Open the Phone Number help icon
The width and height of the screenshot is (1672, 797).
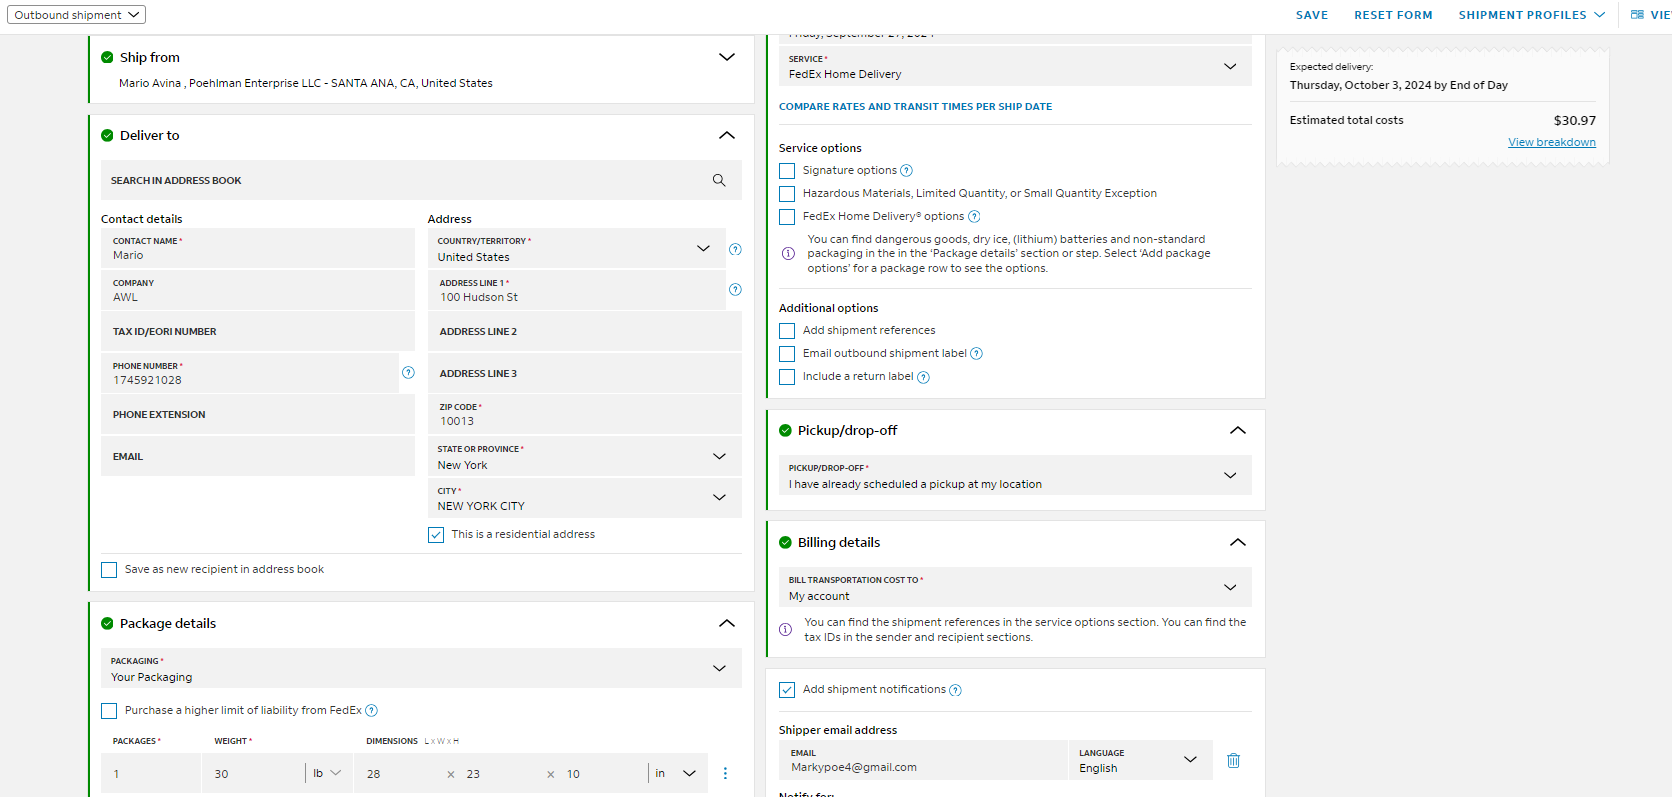pos(408,372)
